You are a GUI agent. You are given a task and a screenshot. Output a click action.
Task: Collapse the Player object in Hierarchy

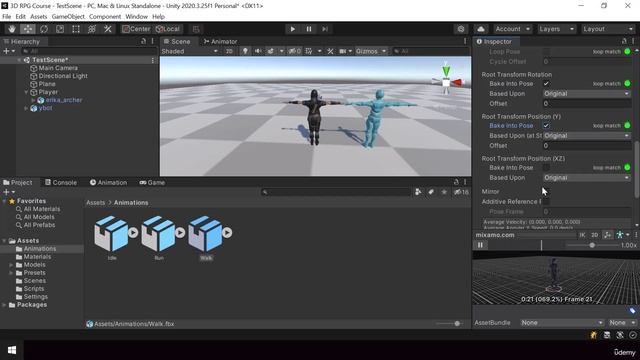[x=26, y=92]
